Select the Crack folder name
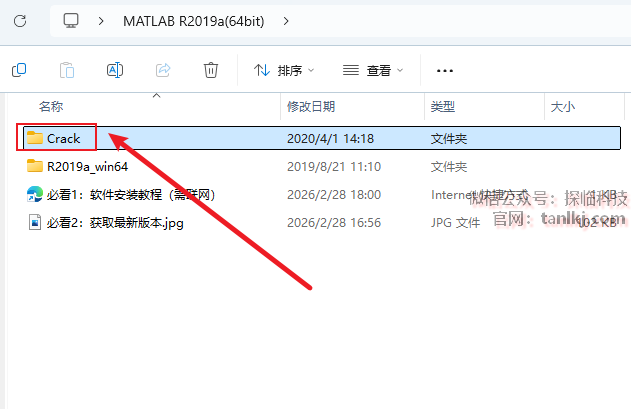This screenshot has width=631, height=409. click(x=64, y=138)
